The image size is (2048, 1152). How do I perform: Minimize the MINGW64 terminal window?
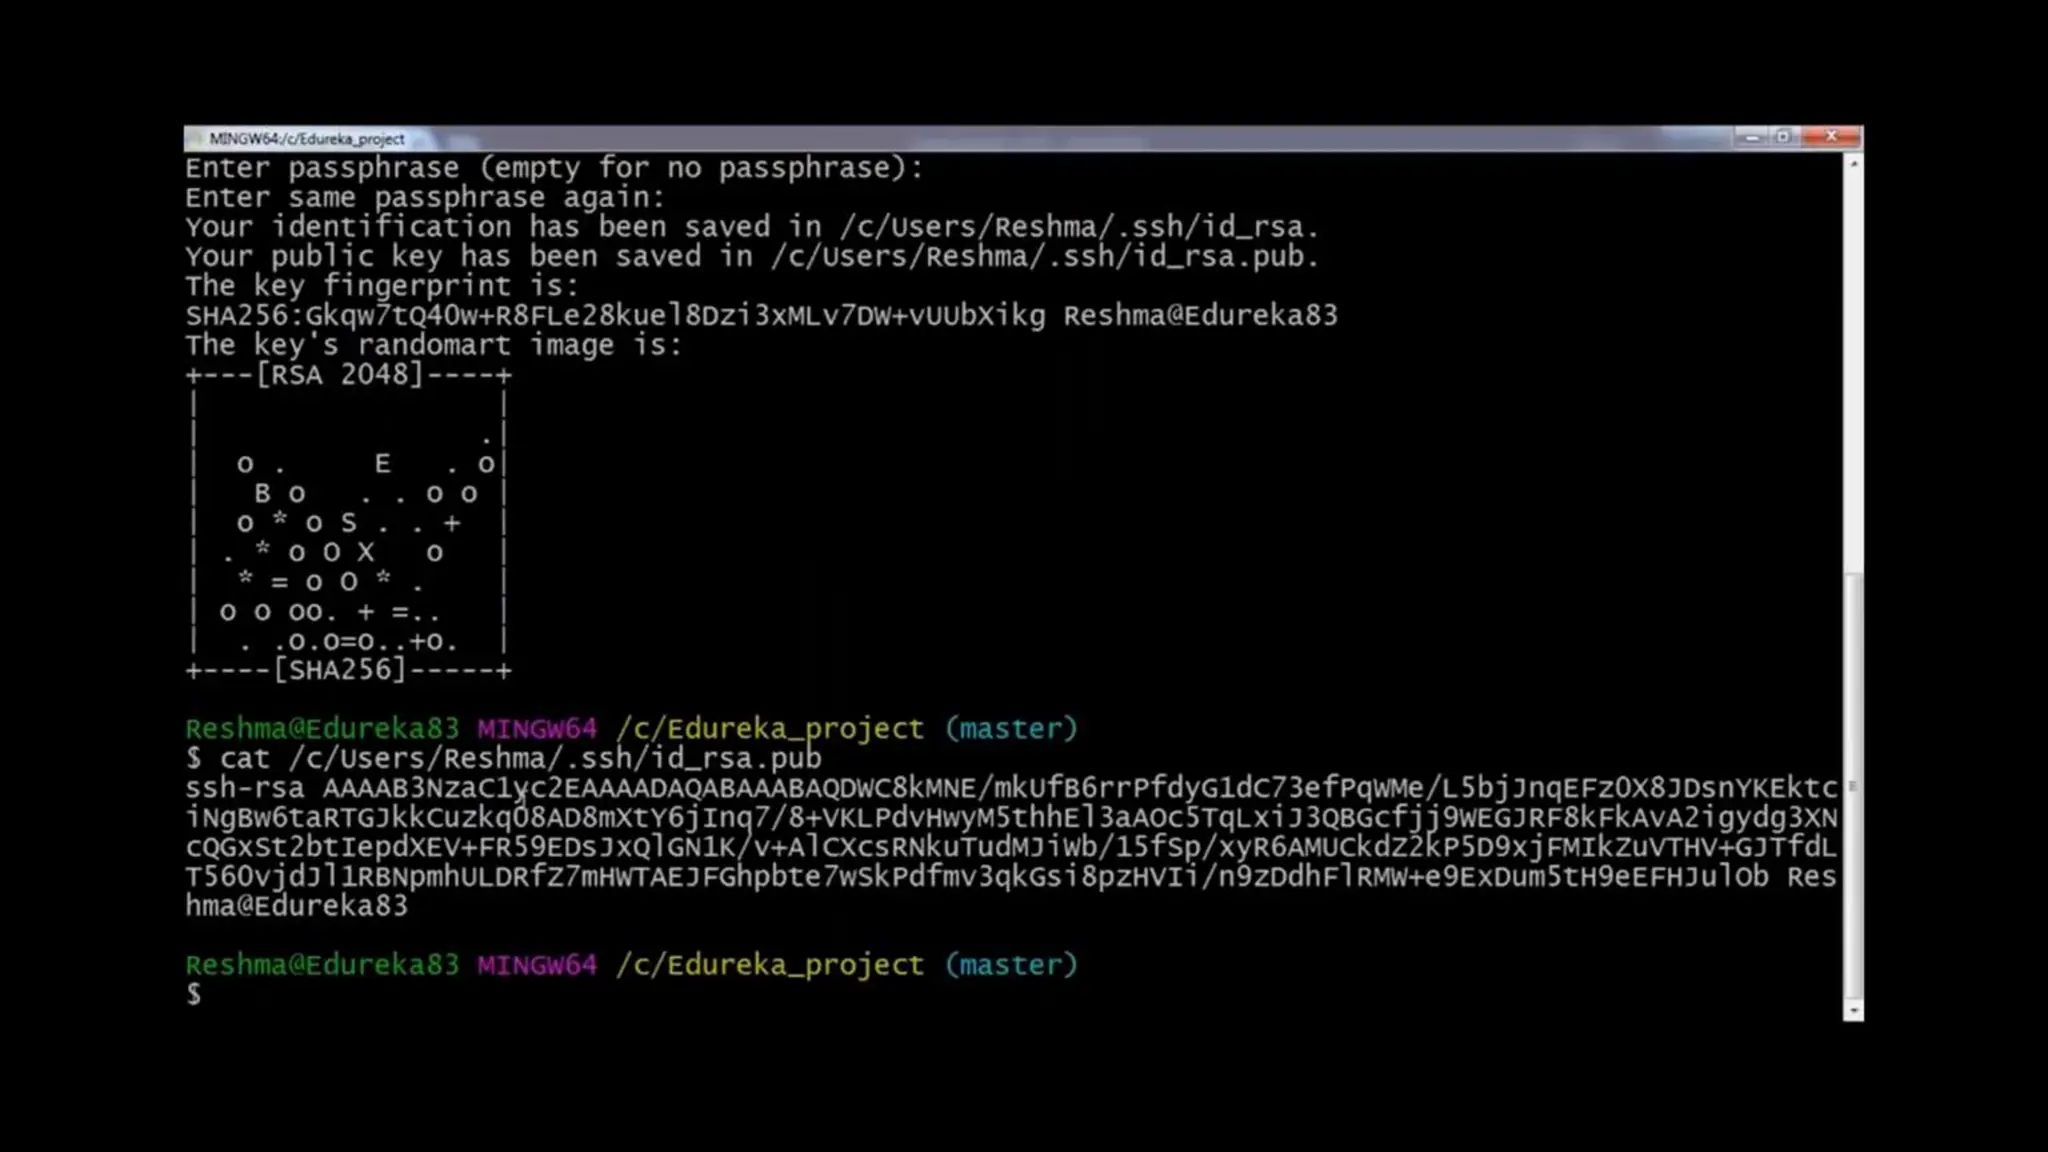point(1752,136)
